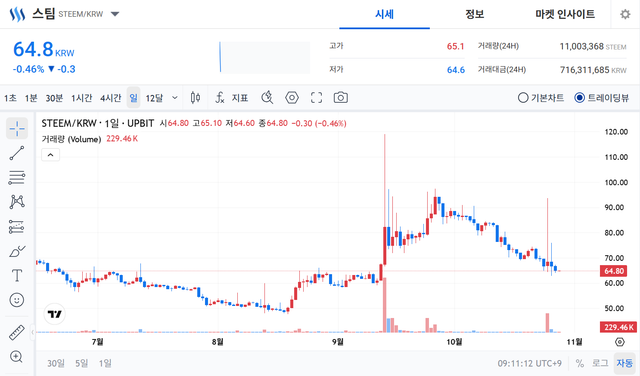
Task: Open the gear settings in header
Action: pos(625,14)
